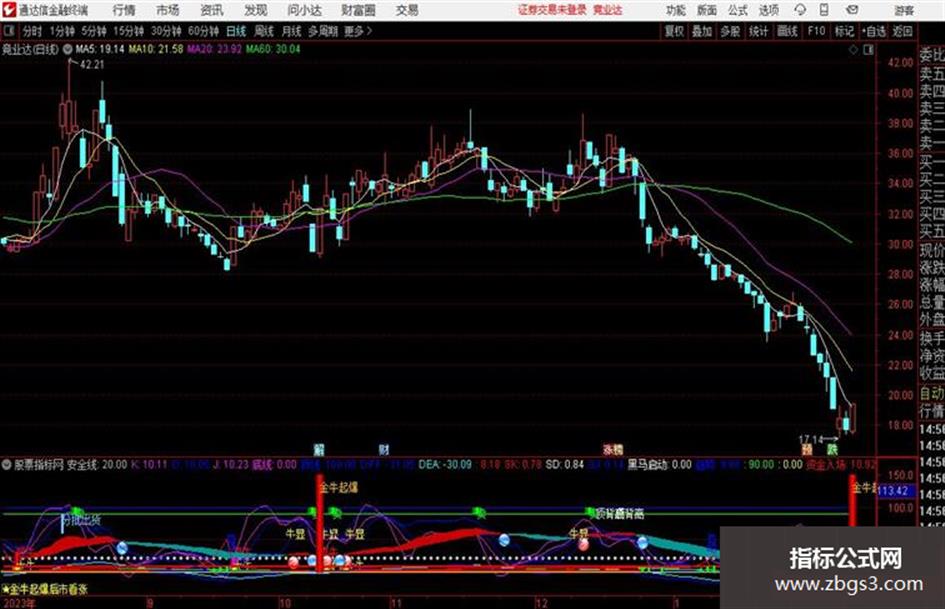Viewport: 945px width, 609px height.
Task: Click the mobile phone icon
Action: point(824,10)
